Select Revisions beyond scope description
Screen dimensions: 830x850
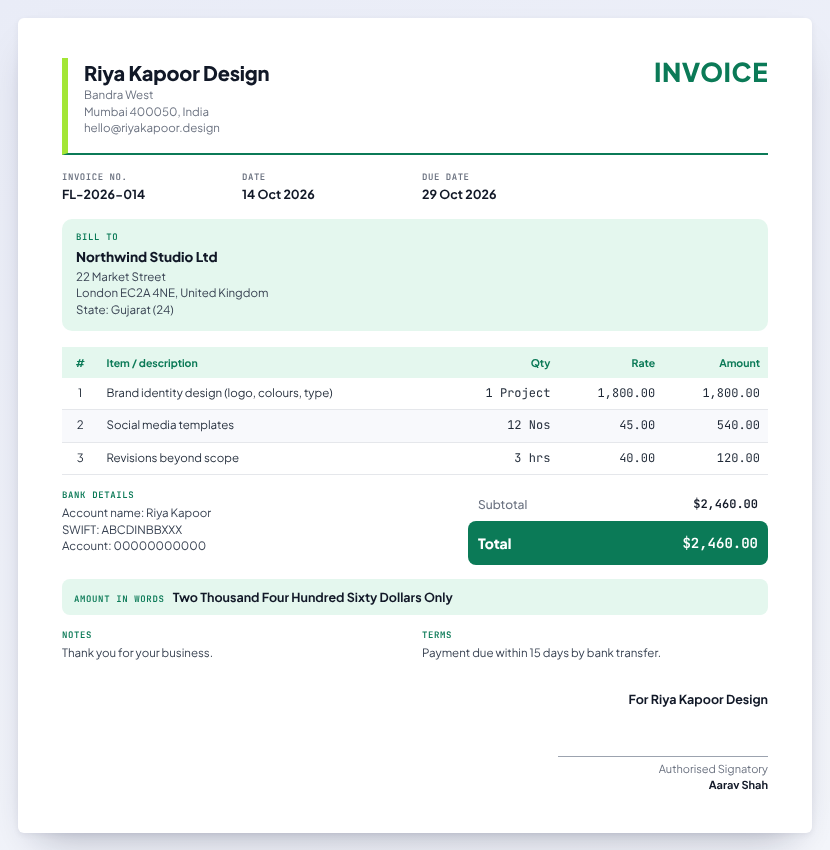pyautogui.click(x=172, y=458)
